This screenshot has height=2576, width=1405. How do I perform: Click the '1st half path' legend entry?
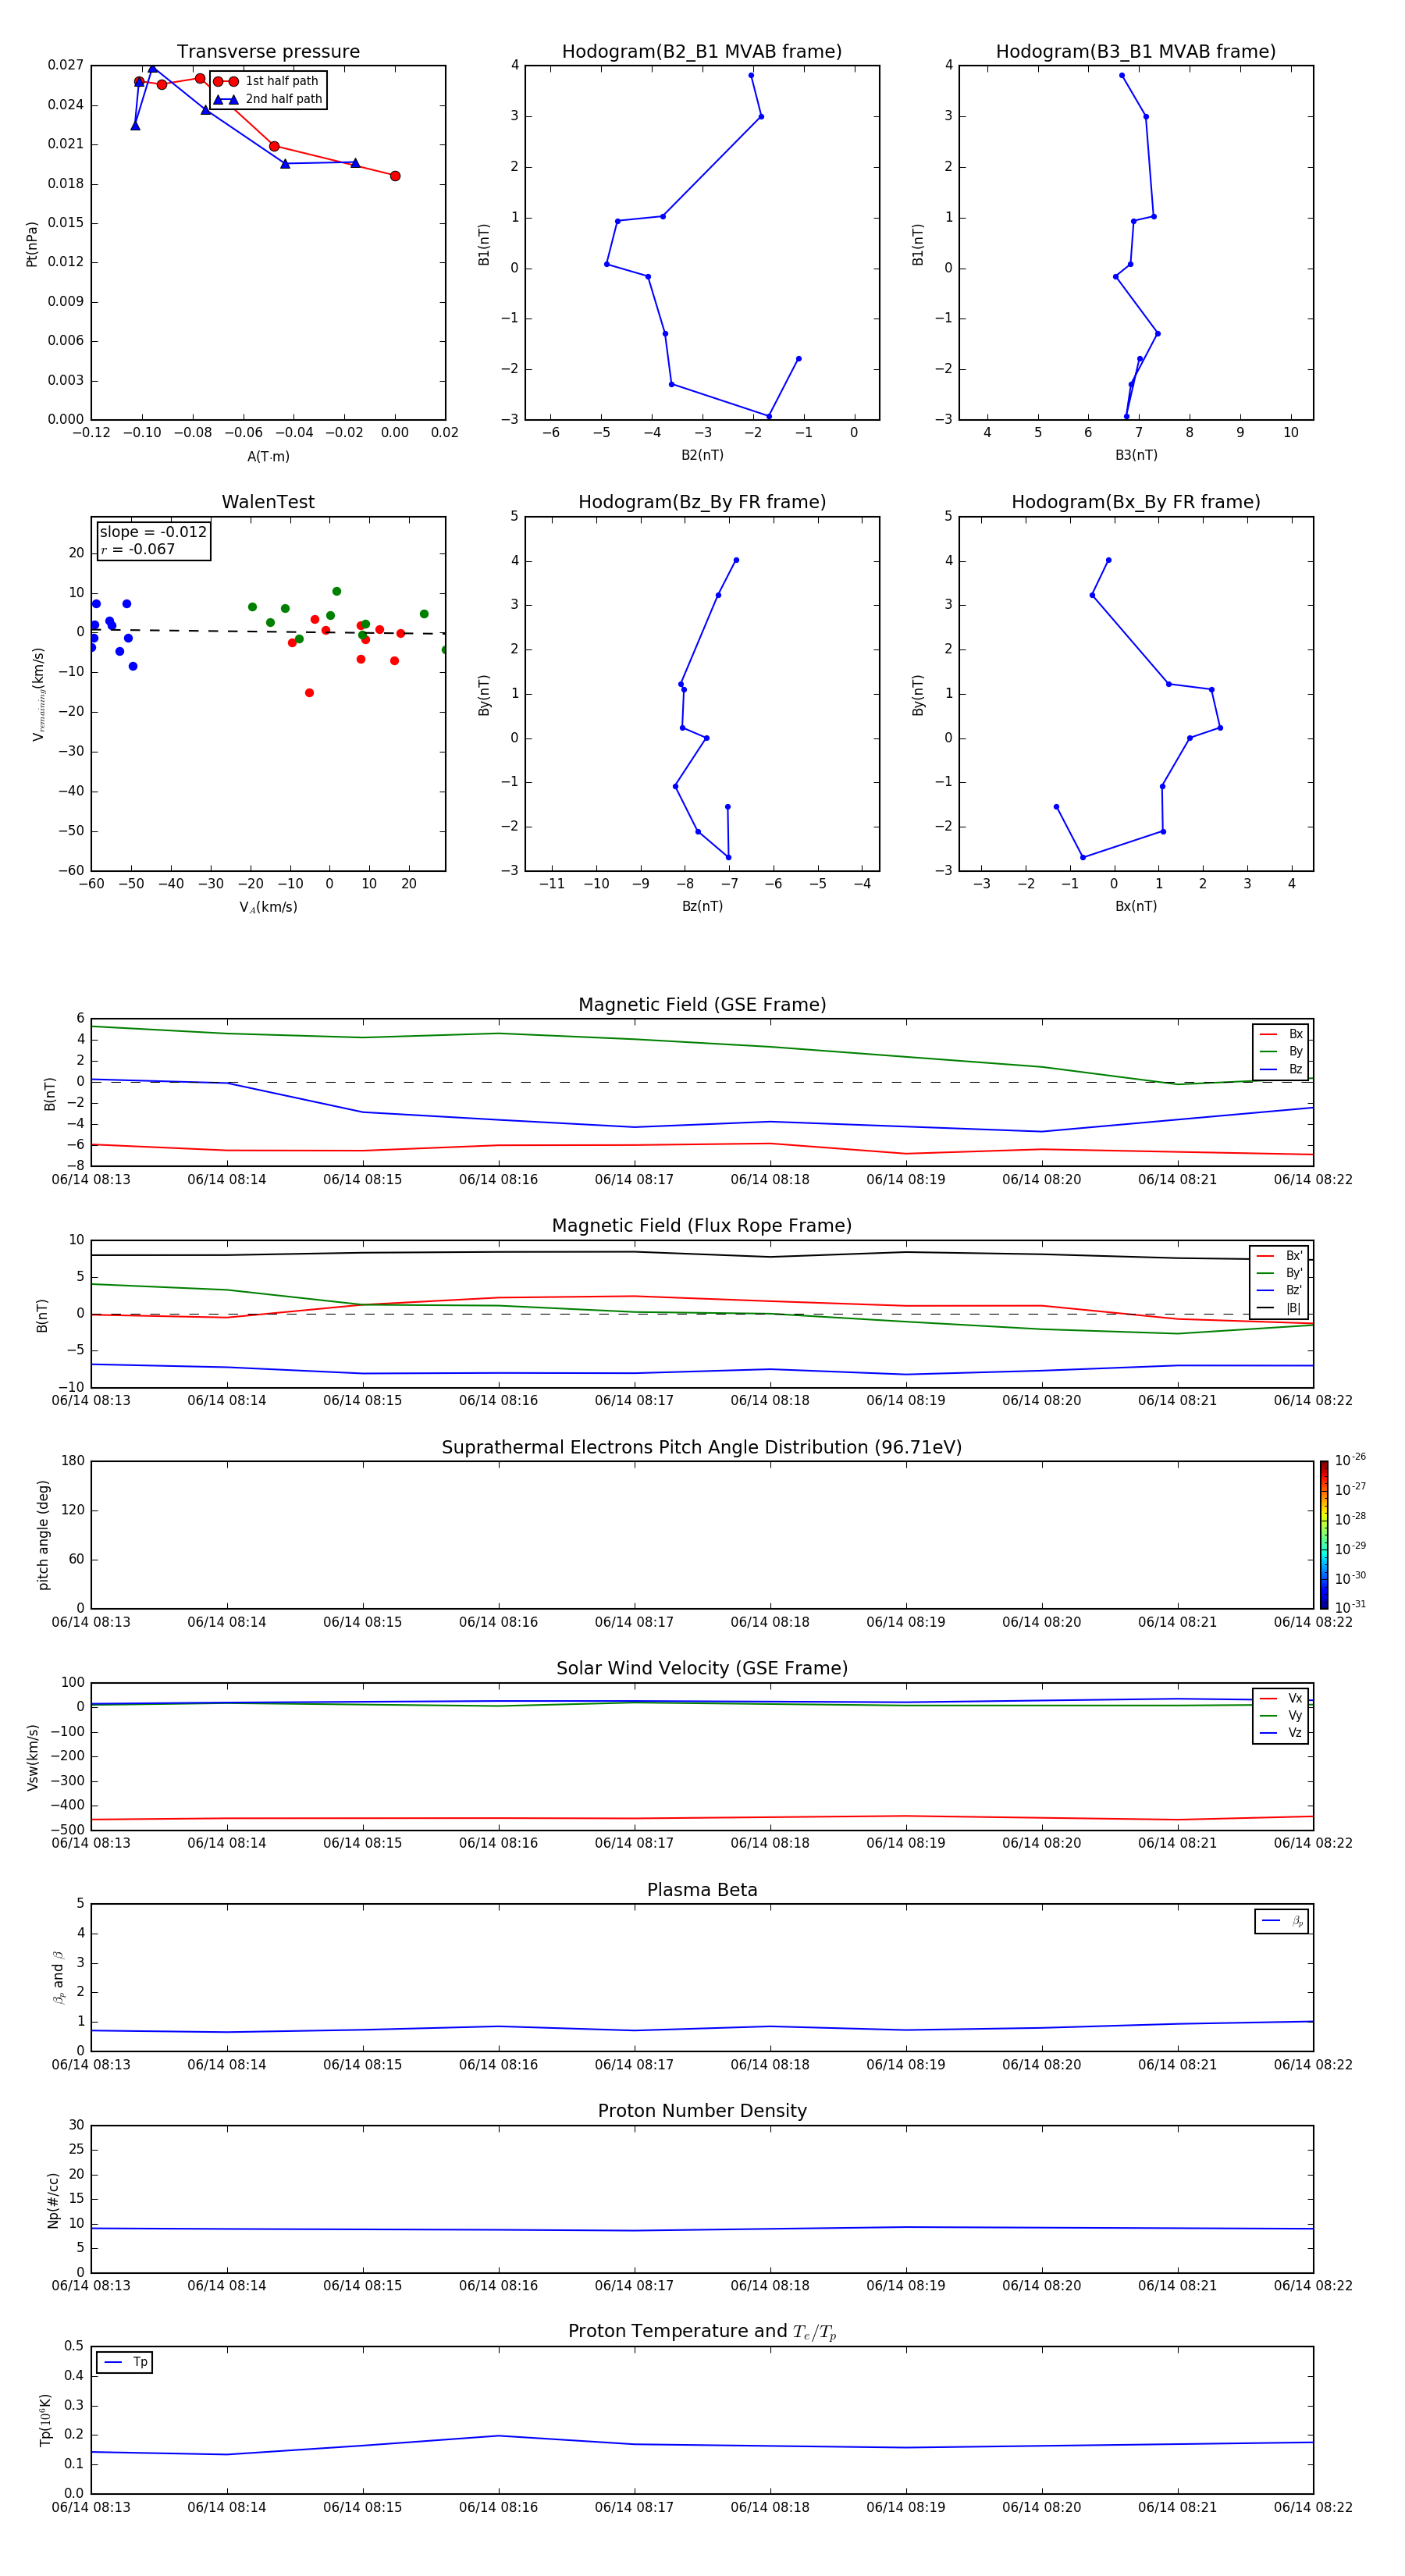267,81
